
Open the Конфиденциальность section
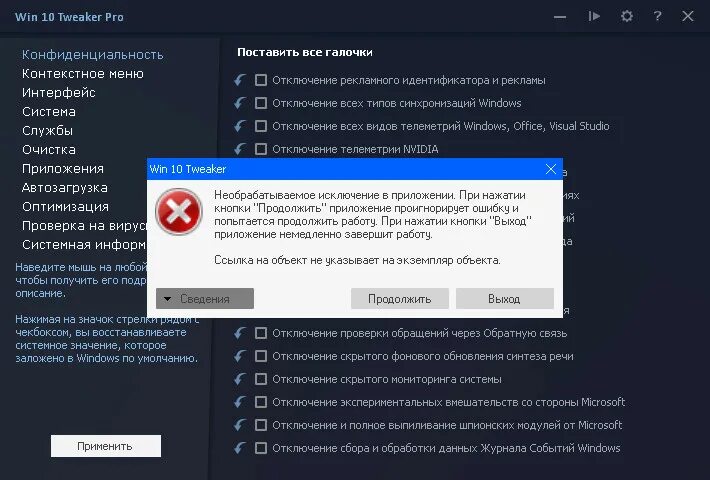pyautogui.click(x=93, y=55)
